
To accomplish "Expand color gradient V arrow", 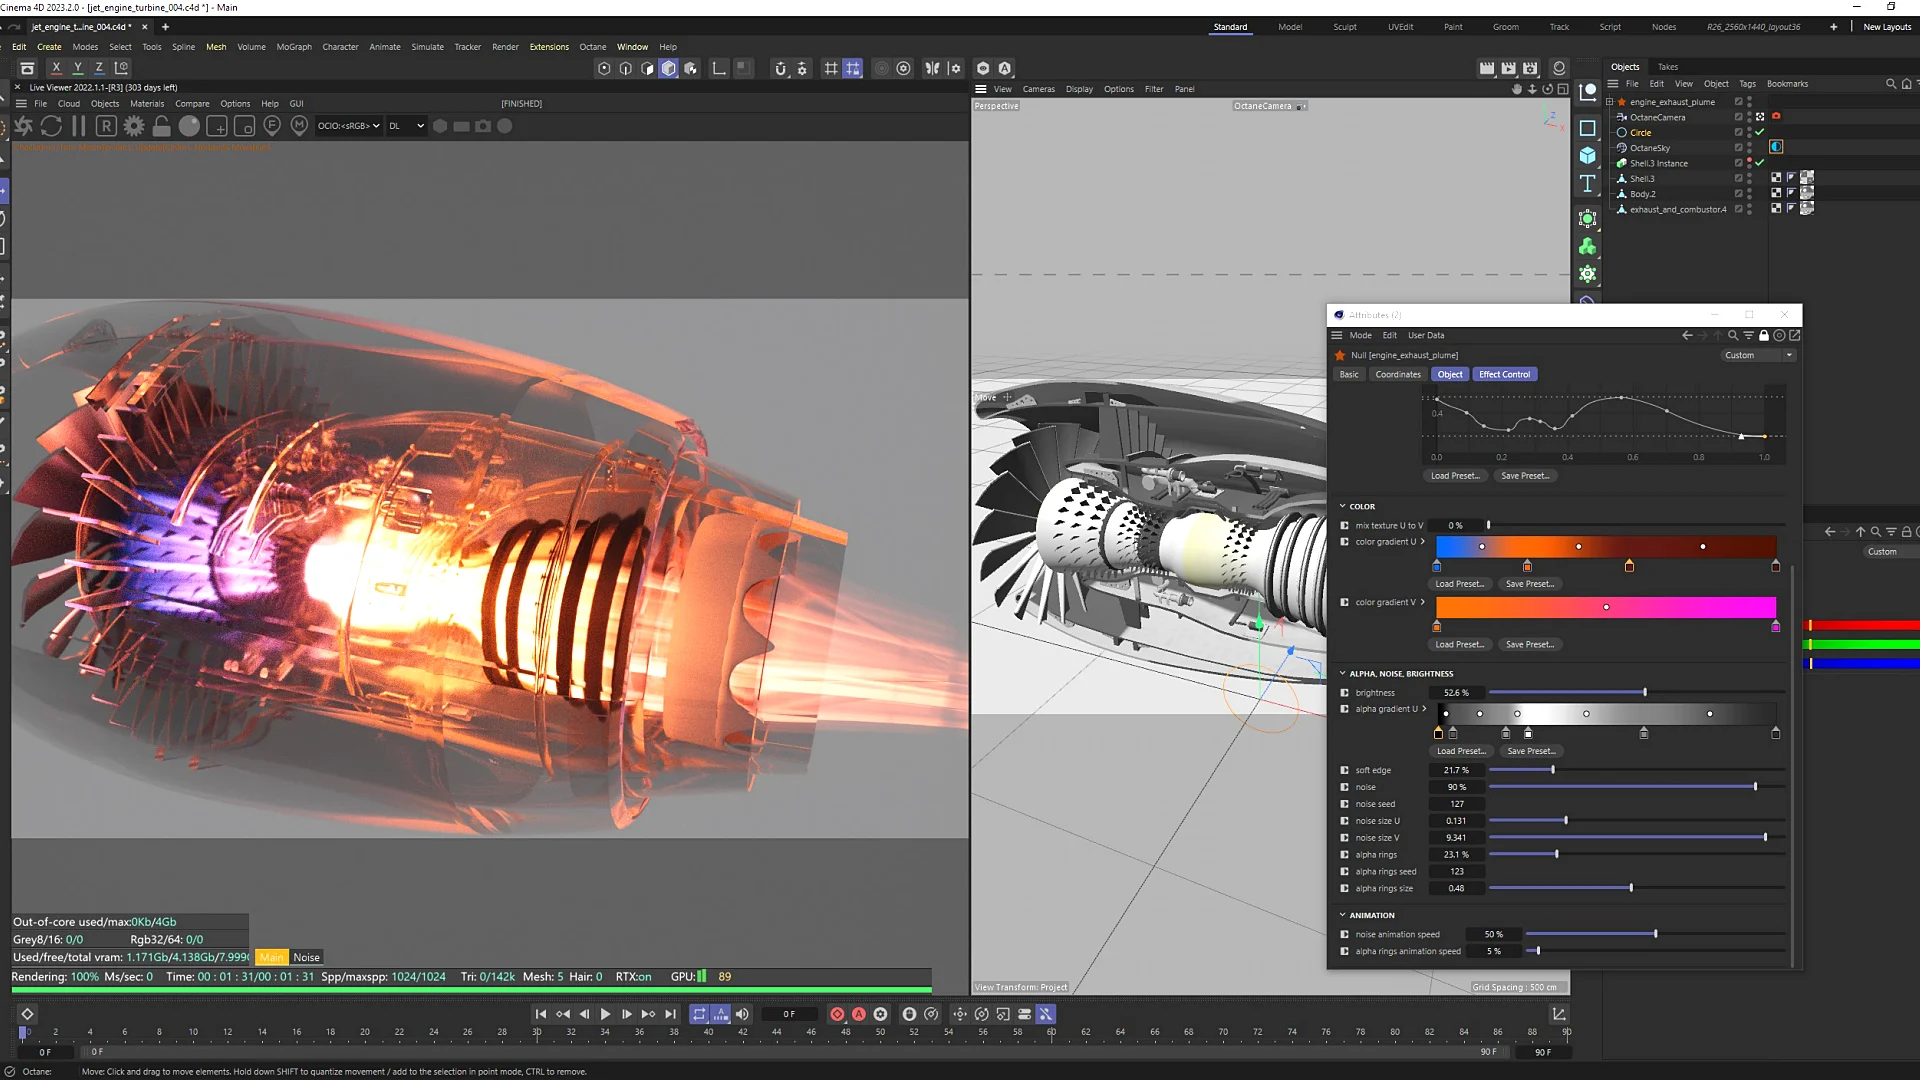I will (1423, 602).
